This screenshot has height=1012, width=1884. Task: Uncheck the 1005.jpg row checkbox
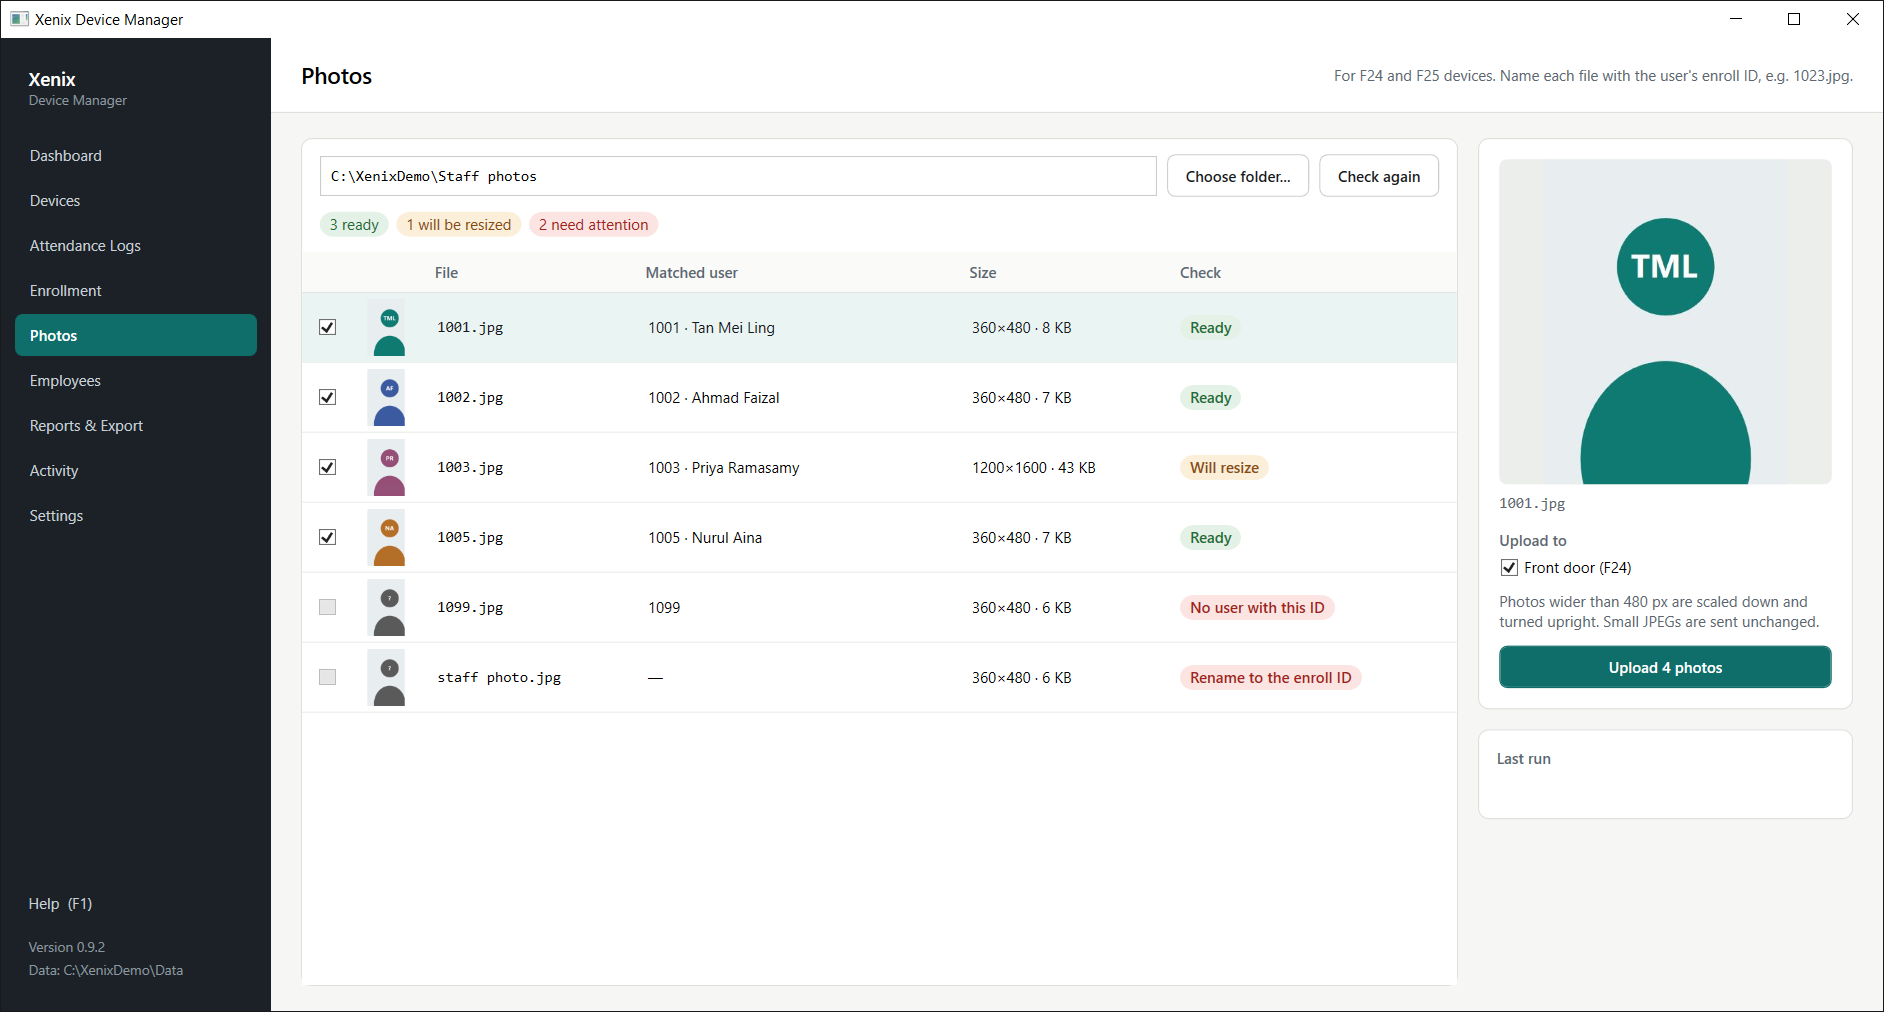coord(327,537)
